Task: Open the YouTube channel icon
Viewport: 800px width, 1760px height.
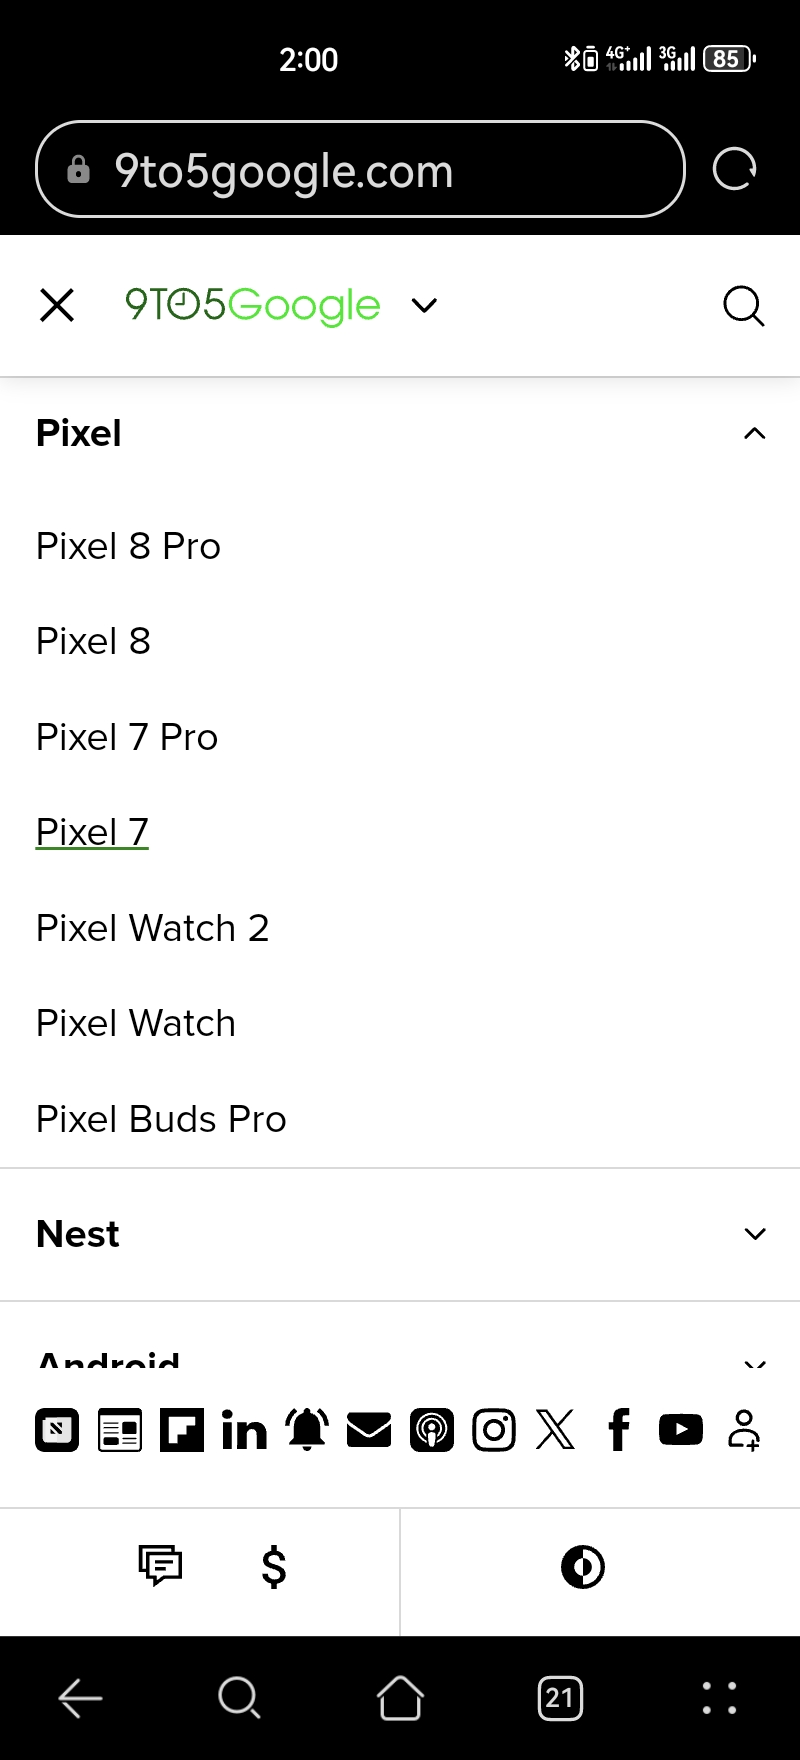Action: 681,1430
